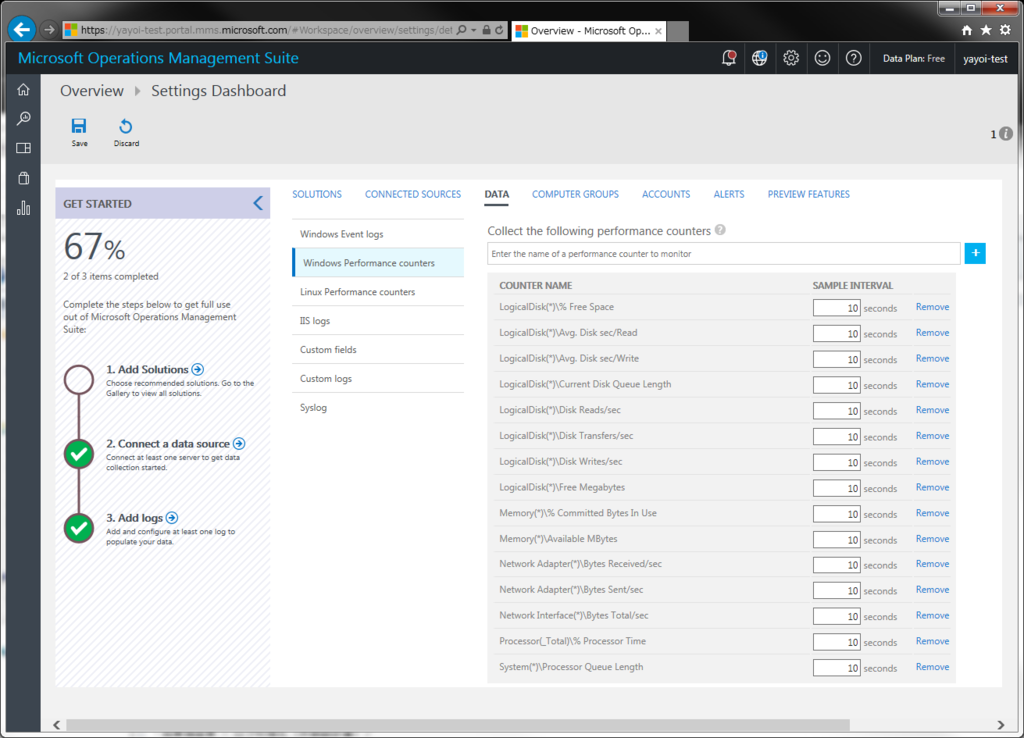The height and width of the screenshot is (738, 1024).
Task: Remove the Processor % Processor Time counter
Action: tap(932, 641)
